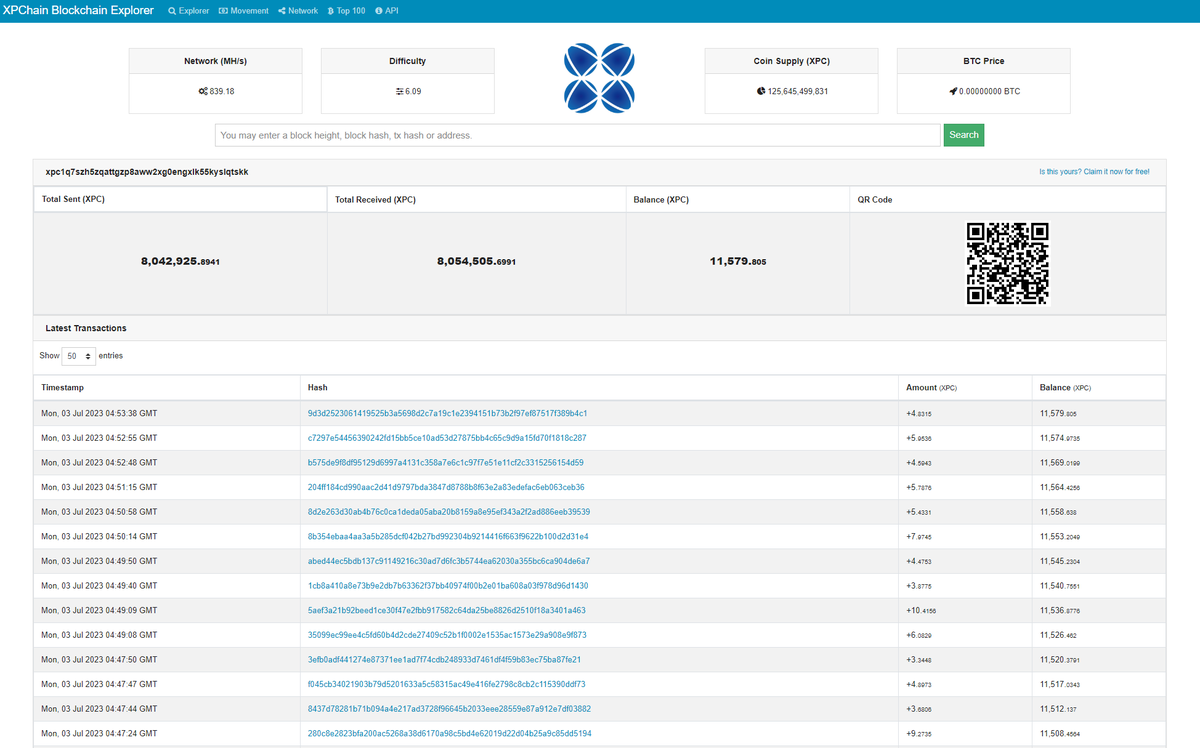Open transaction hash starting 280c8e2823bfa200
The width and height of the screenshot is (1200, 748).
pos(450,734)
